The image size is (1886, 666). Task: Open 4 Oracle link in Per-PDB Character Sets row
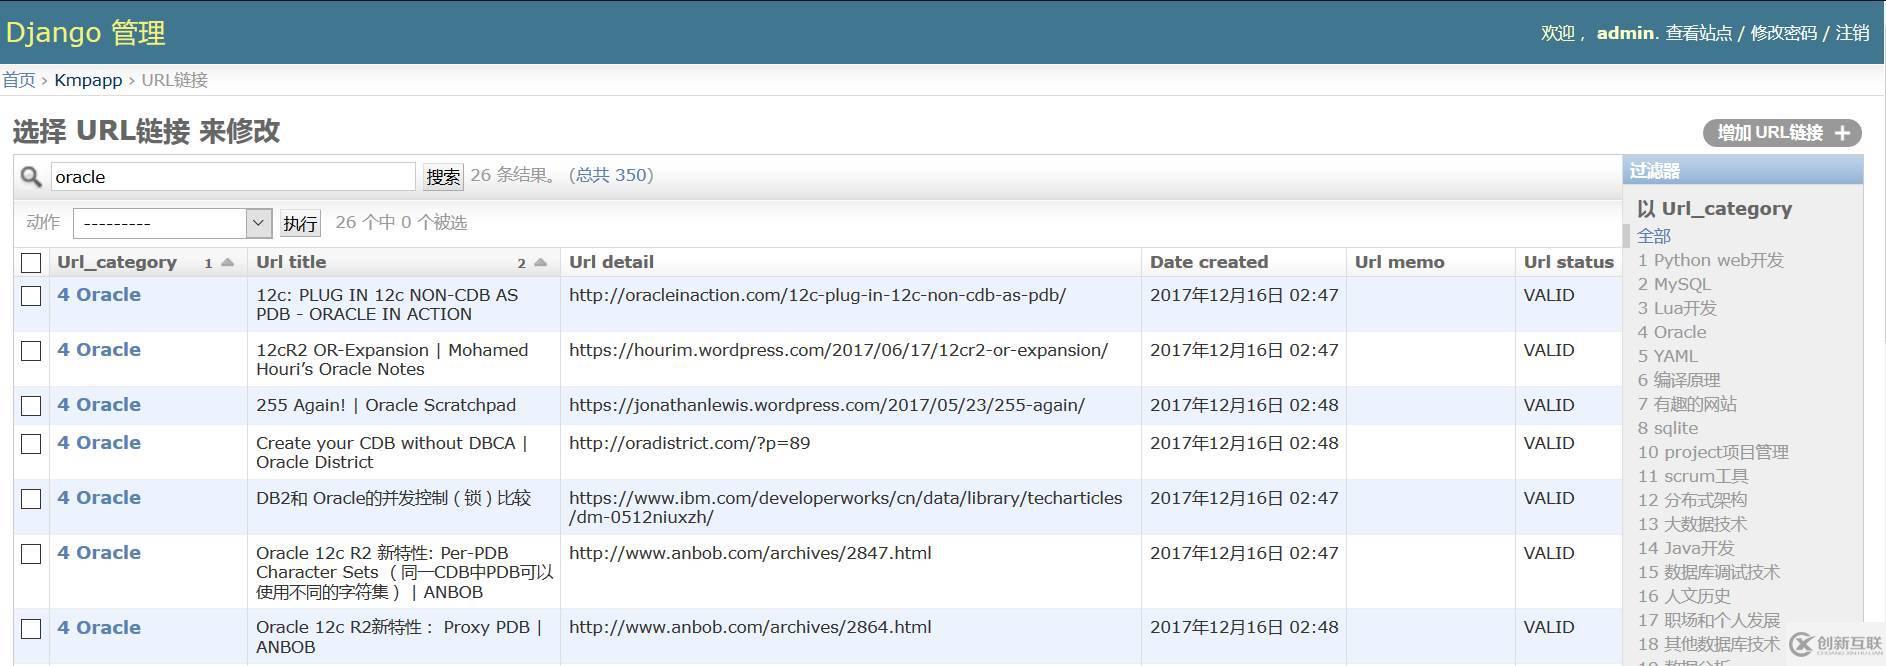pos(99,553)
